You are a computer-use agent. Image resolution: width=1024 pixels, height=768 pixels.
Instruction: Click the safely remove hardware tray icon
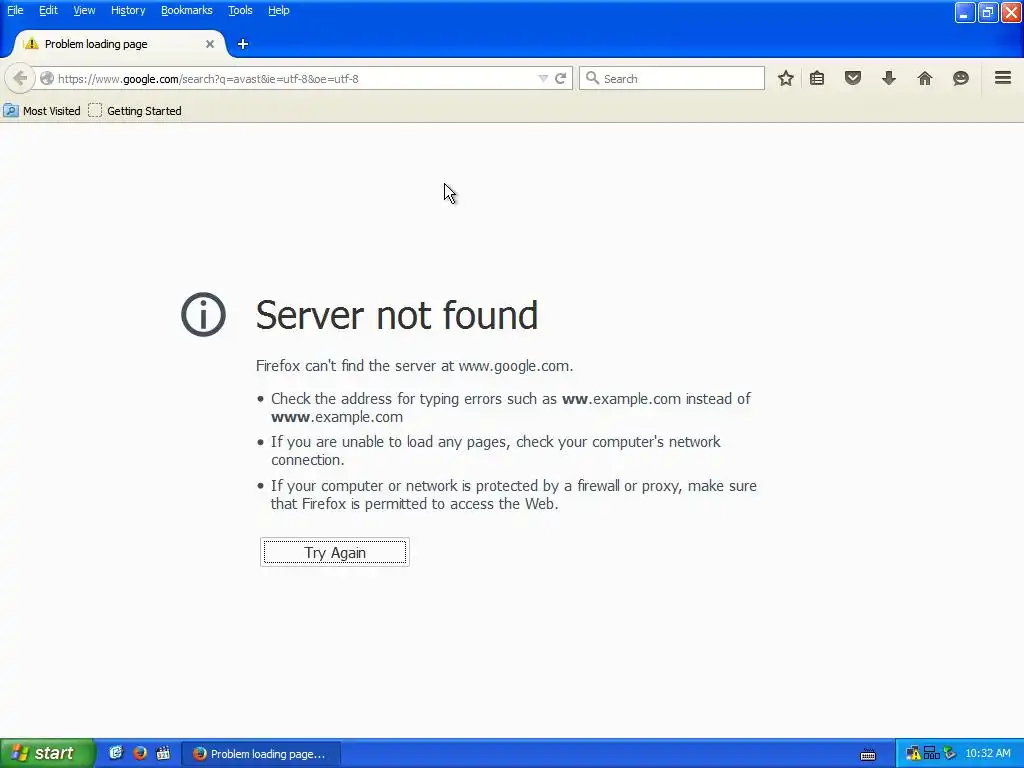tap(950, 754)
